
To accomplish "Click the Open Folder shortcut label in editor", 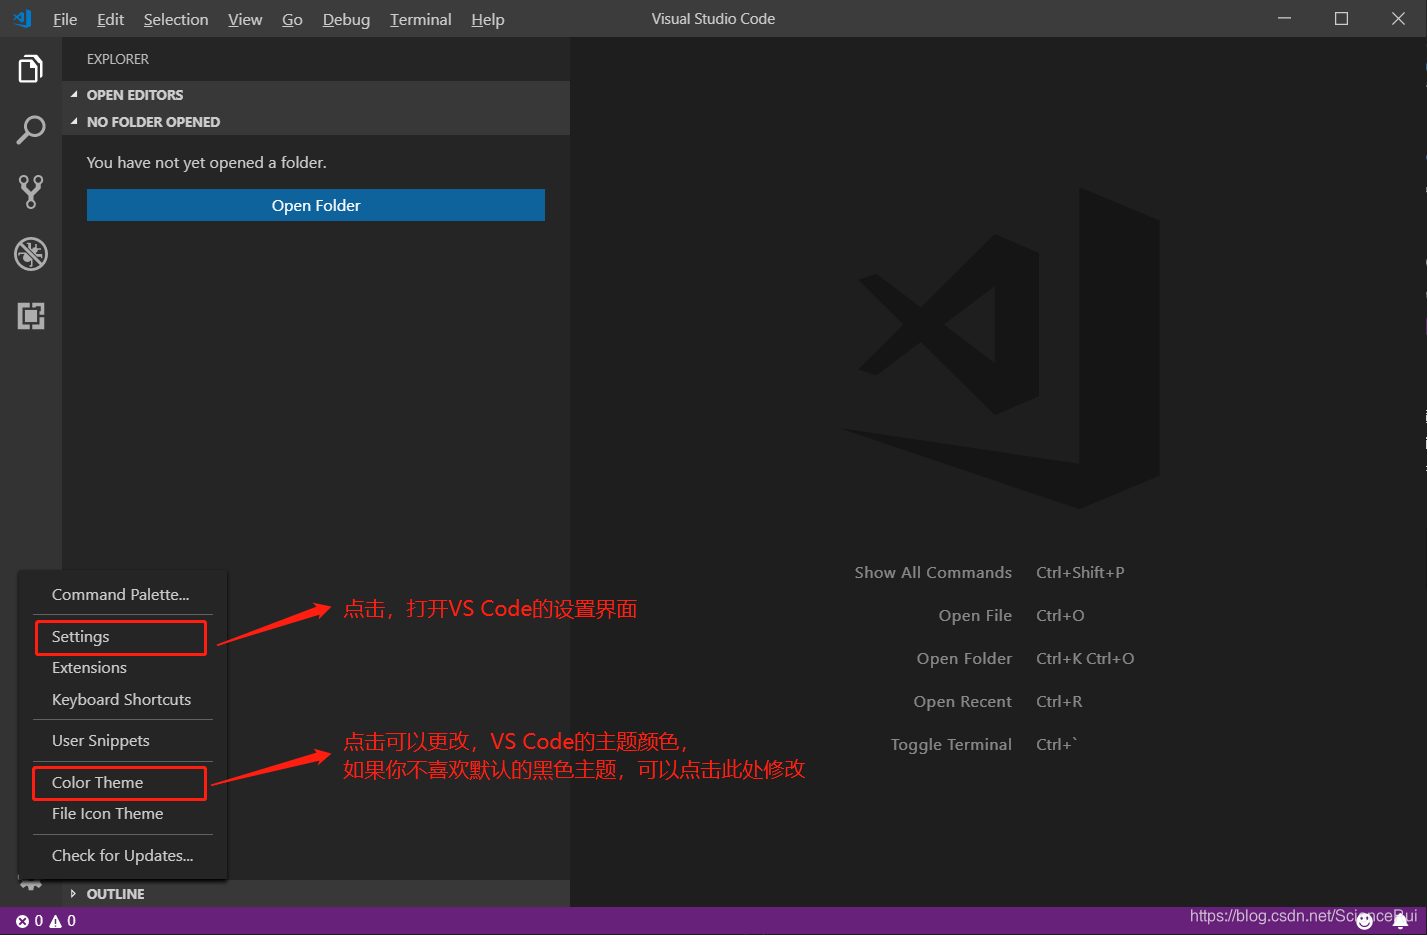I will point(964,659).
